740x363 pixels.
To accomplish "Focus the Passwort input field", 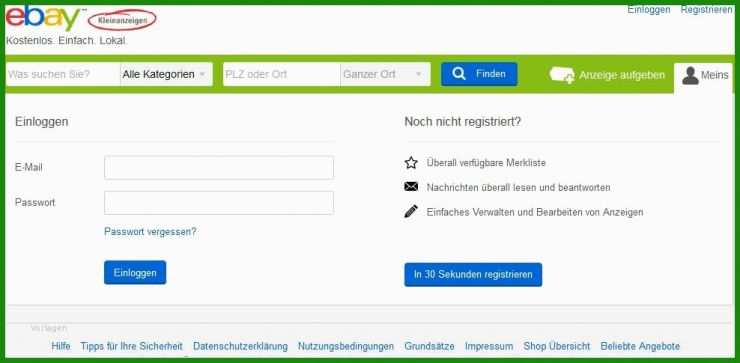I will (219, 203).
